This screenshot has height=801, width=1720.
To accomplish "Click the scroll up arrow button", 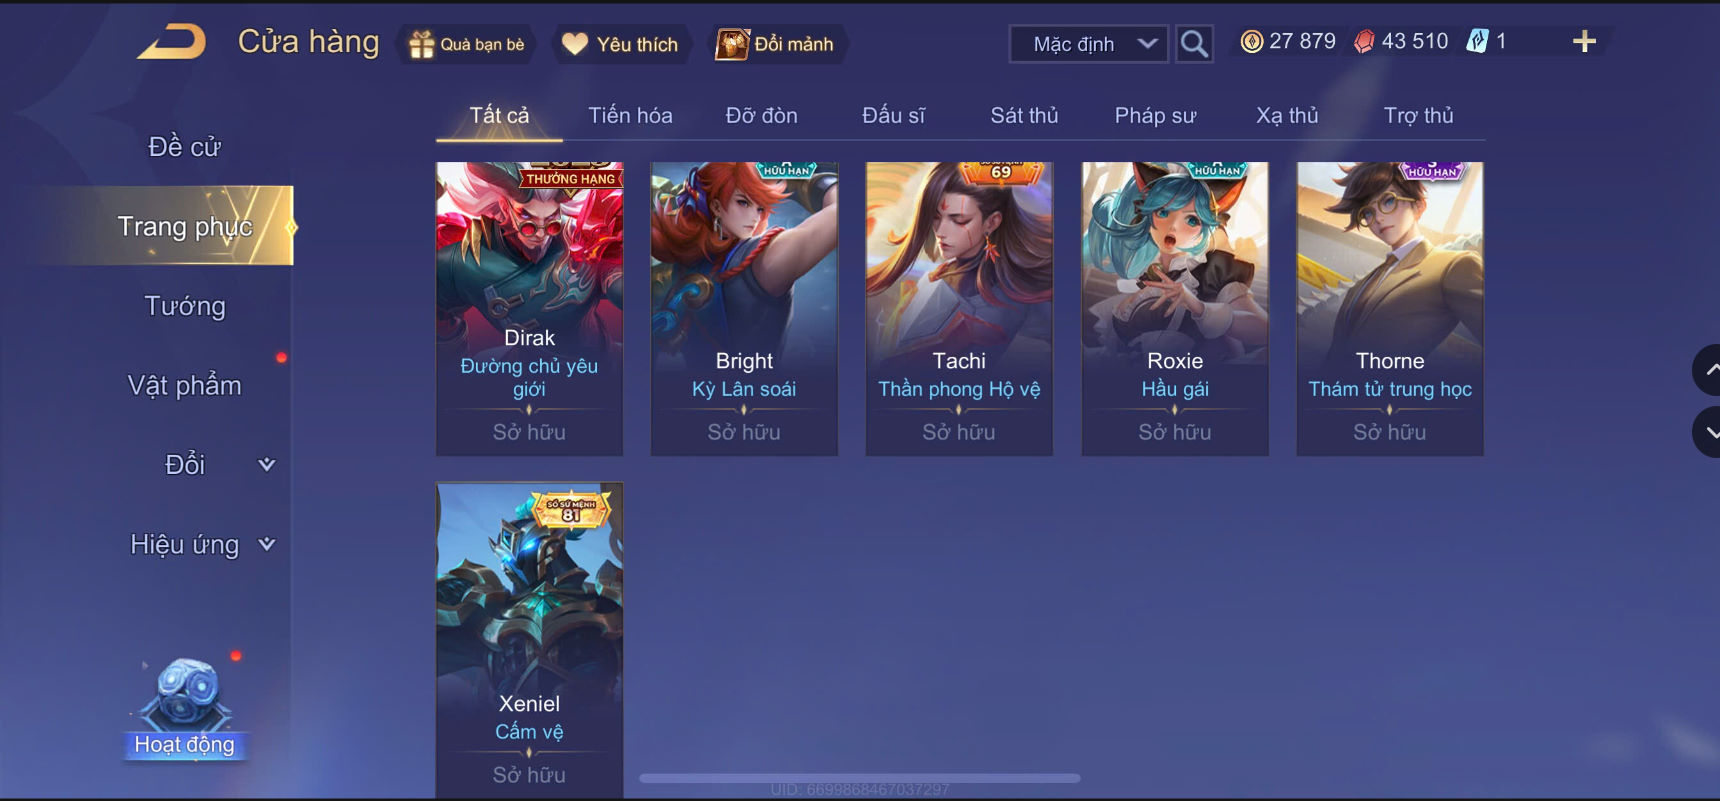I will pos(1707,370).
